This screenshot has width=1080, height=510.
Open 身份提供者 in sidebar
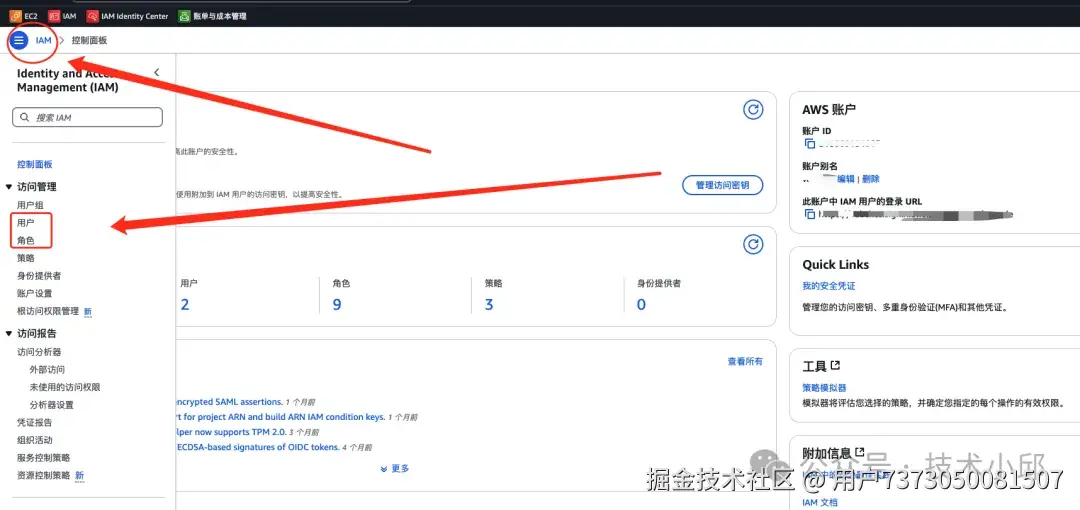[39, 276]
